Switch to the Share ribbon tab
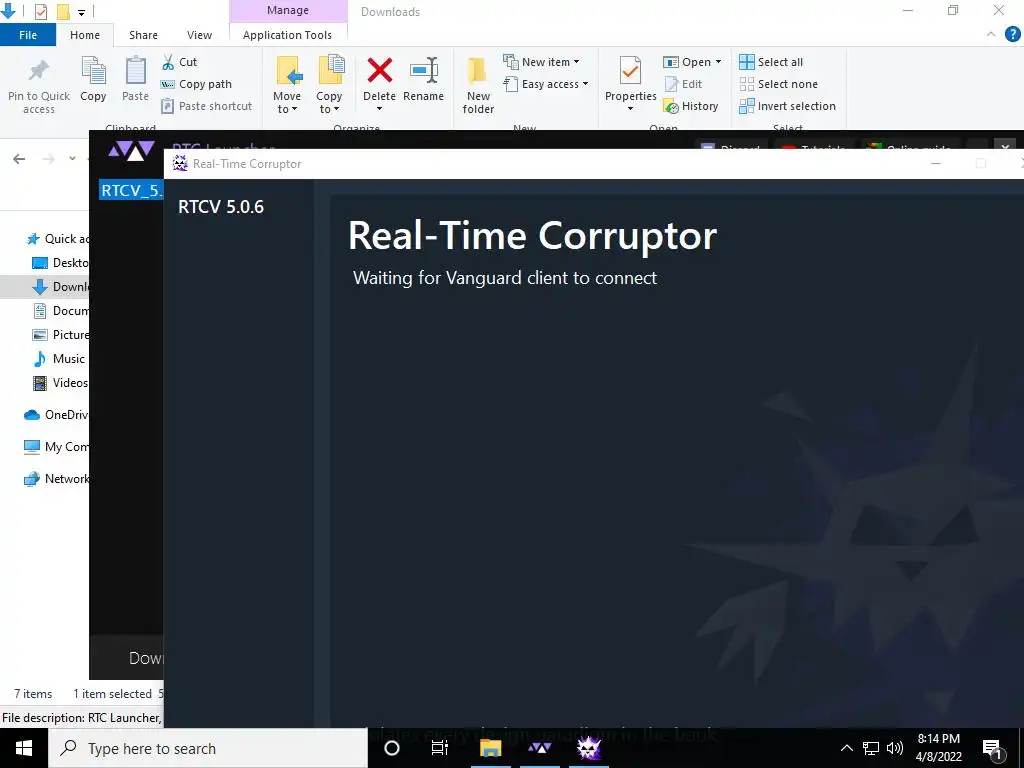 click(143, 35)
